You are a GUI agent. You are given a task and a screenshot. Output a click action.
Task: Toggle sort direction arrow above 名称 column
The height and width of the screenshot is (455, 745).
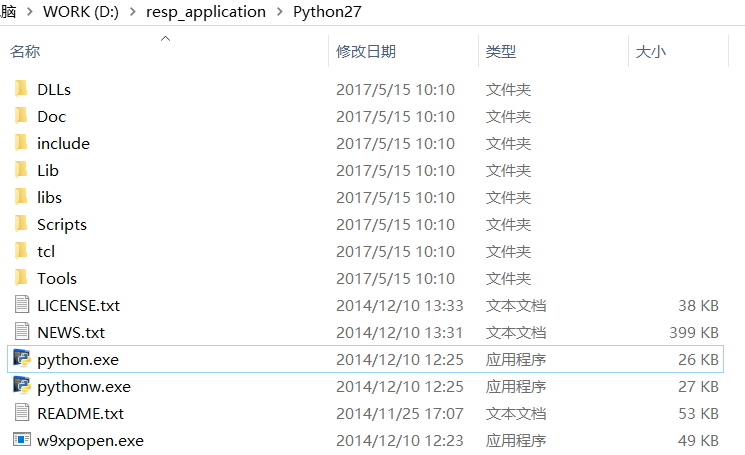point(165,38)
